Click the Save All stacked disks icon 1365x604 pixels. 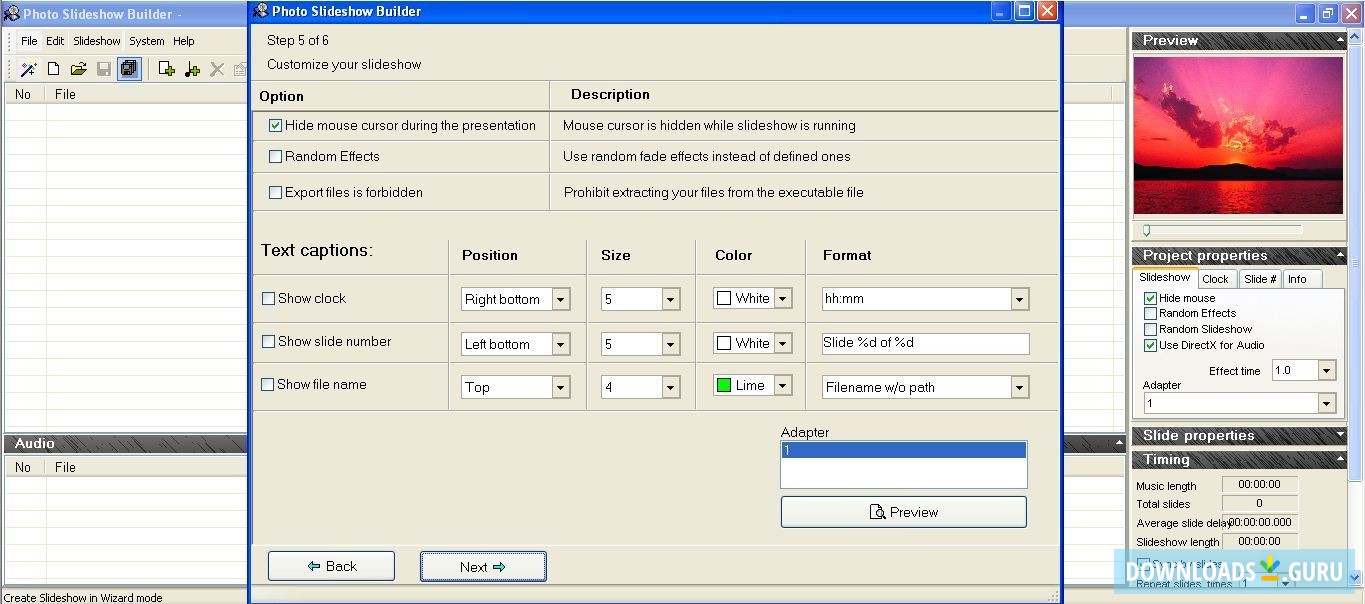coord(128,69)
